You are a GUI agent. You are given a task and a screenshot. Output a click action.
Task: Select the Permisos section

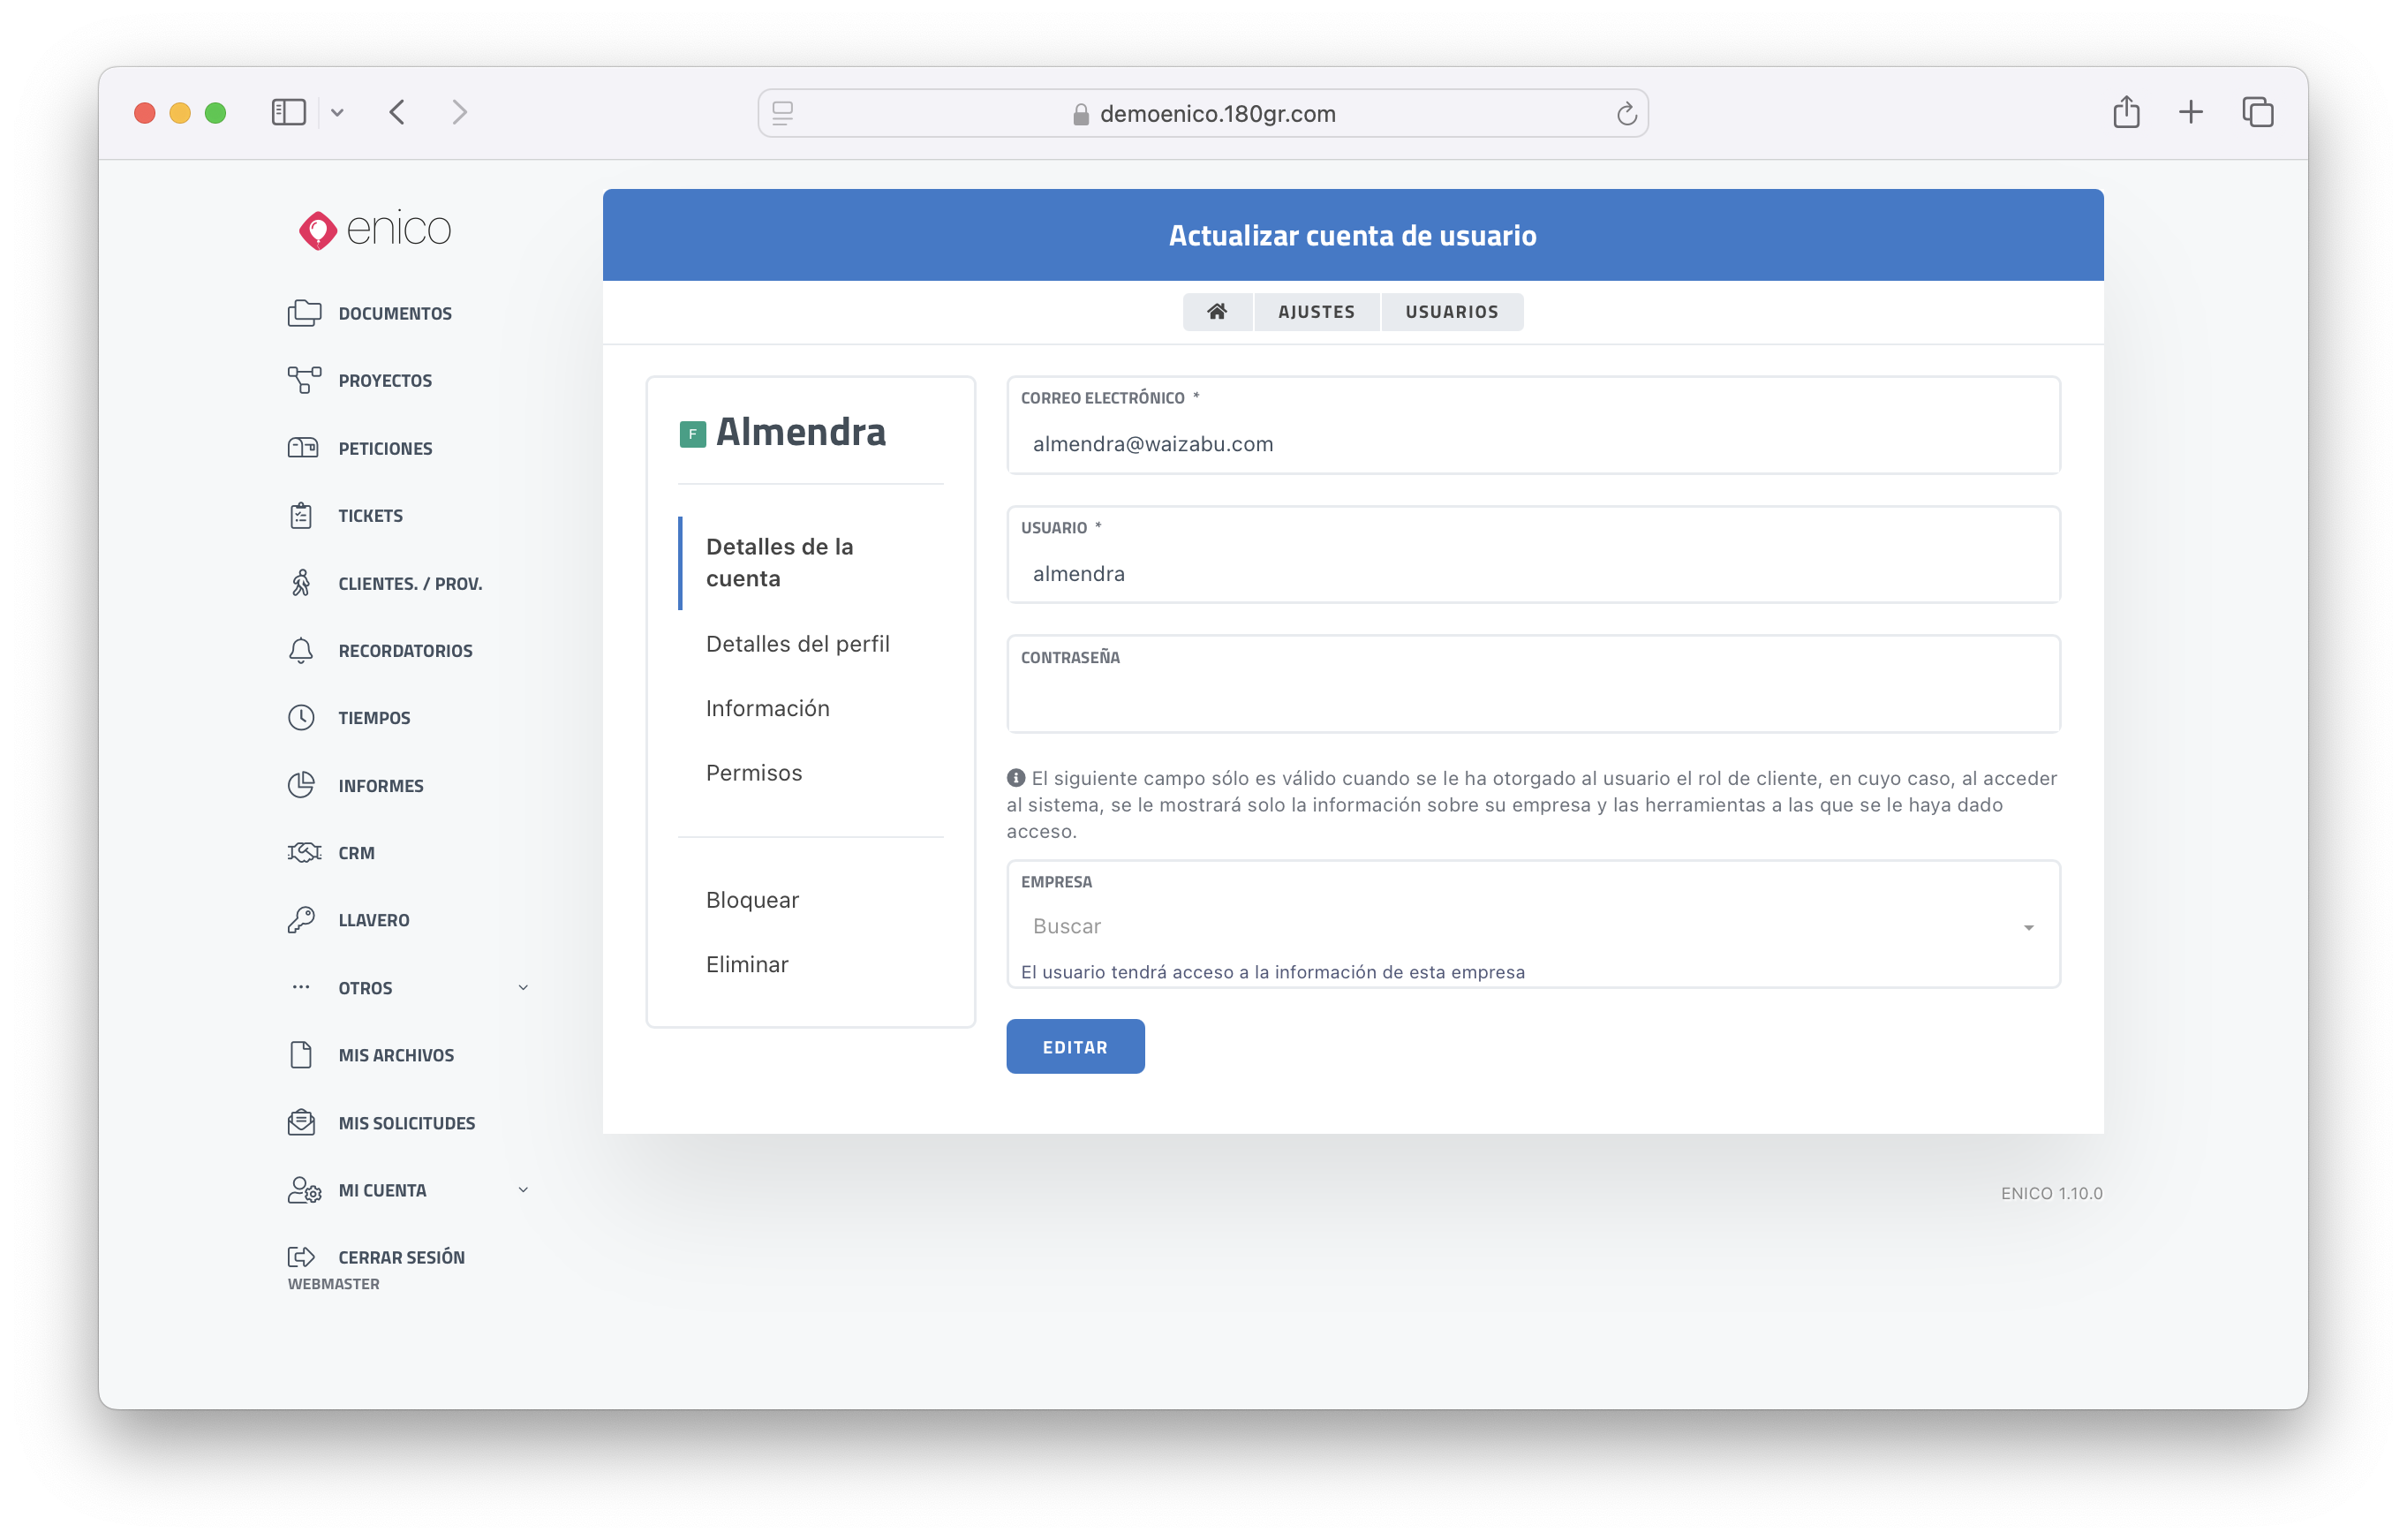click(x=753, y=773)
